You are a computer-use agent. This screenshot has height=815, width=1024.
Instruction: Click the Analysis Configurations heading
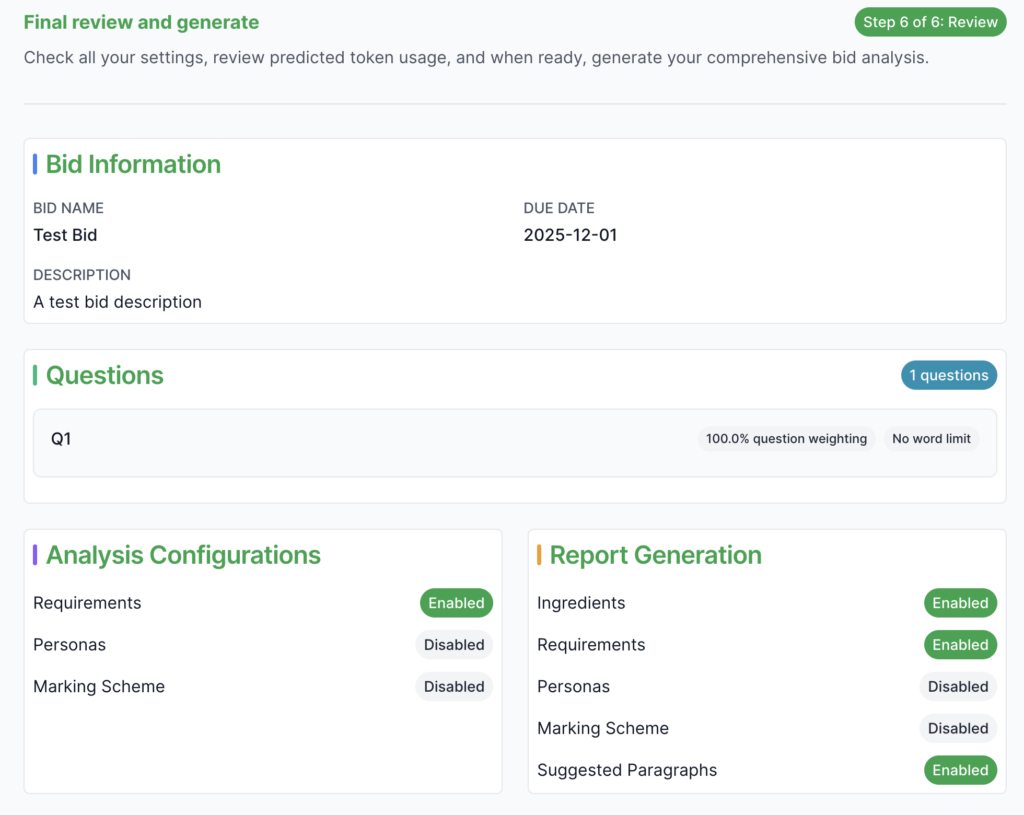point(183,555)
